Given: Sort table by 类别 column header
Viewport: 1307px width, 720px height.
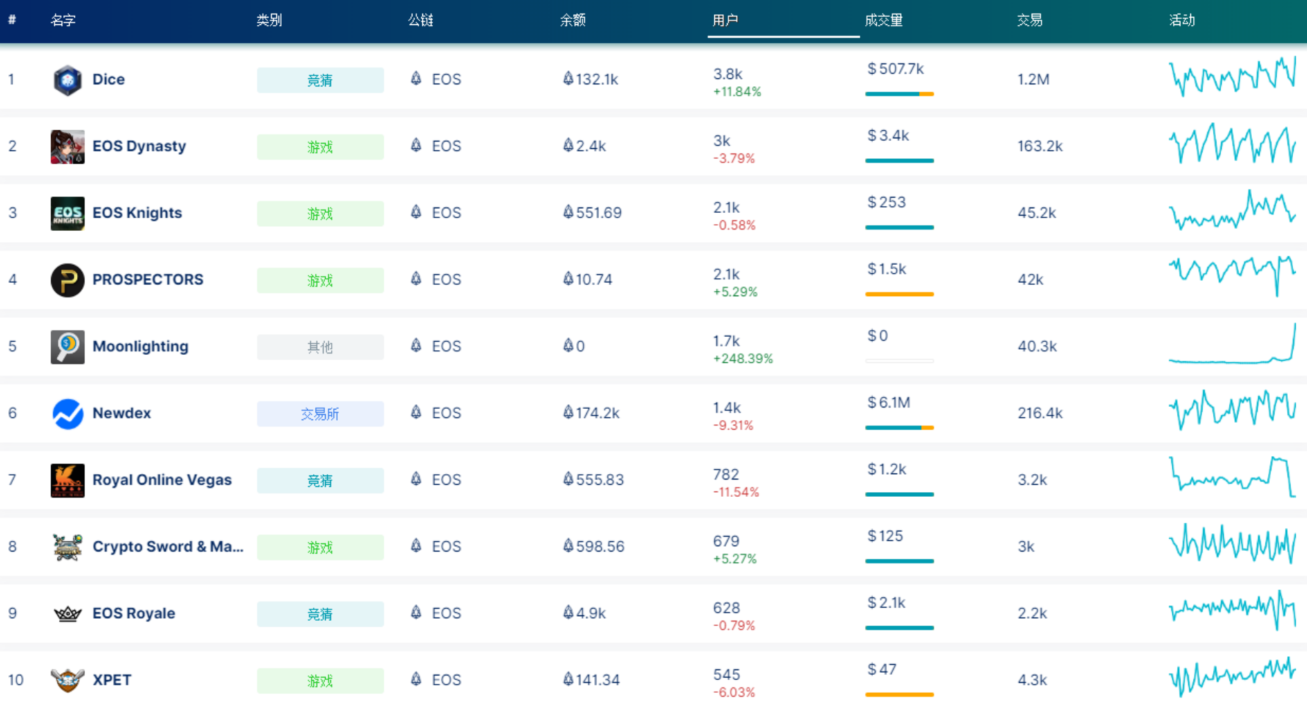Looking at the screenshot, I should (269, 20).
